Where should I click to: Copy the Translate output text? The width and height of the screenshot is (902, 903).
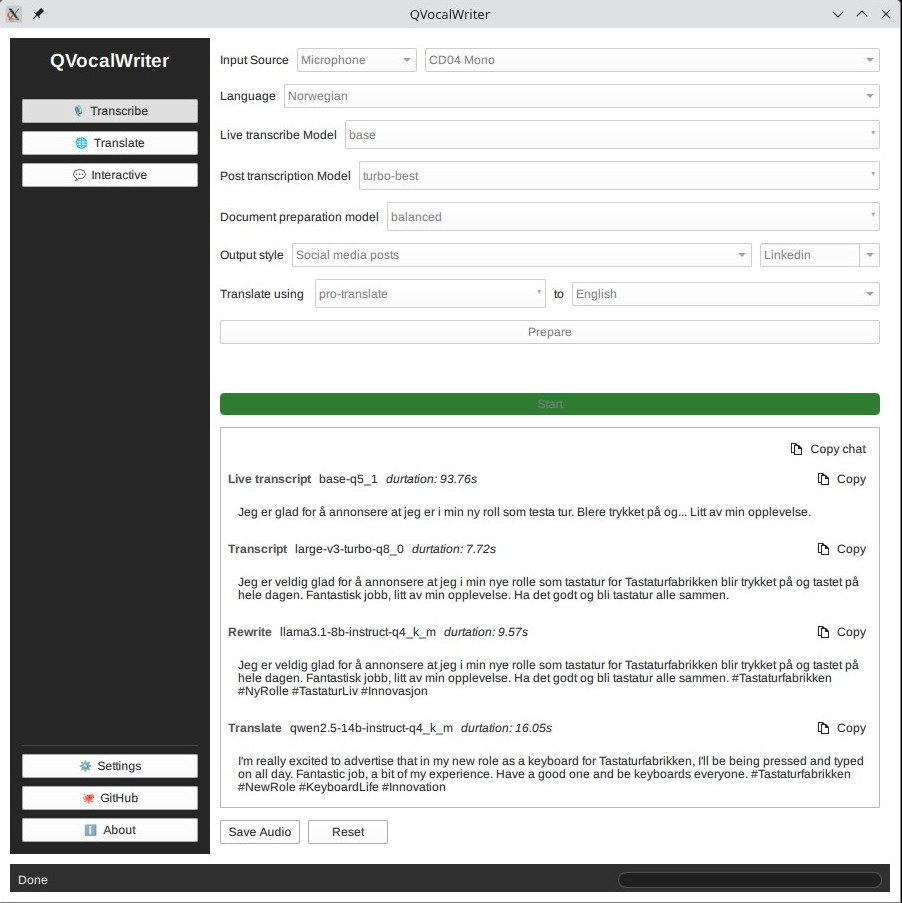coord(841,728)
